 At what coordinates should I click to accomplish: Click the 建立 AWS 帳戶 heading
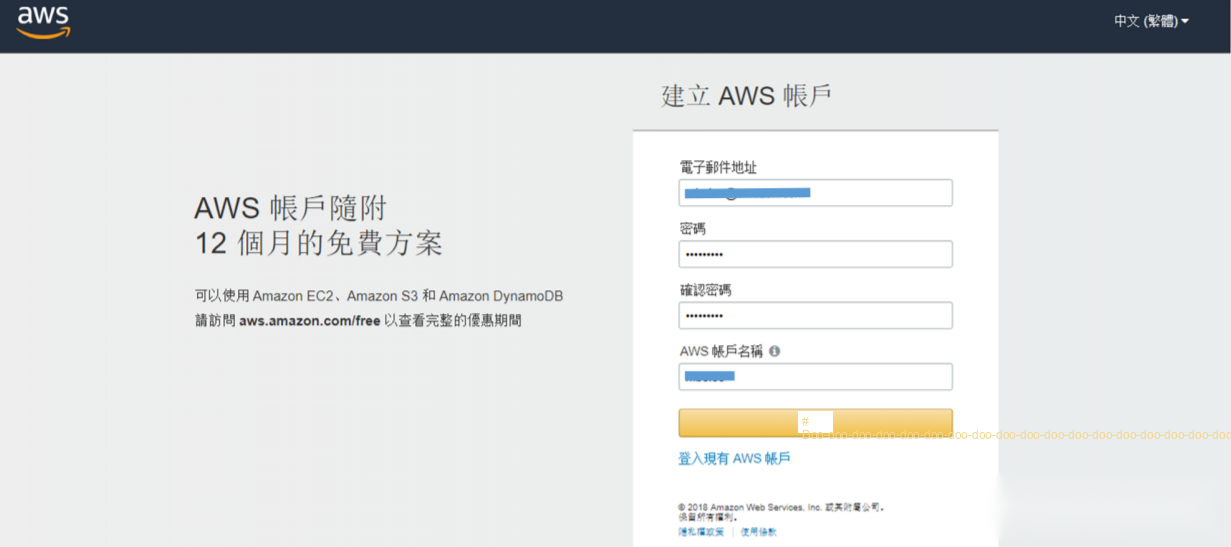tap(747, 96)
